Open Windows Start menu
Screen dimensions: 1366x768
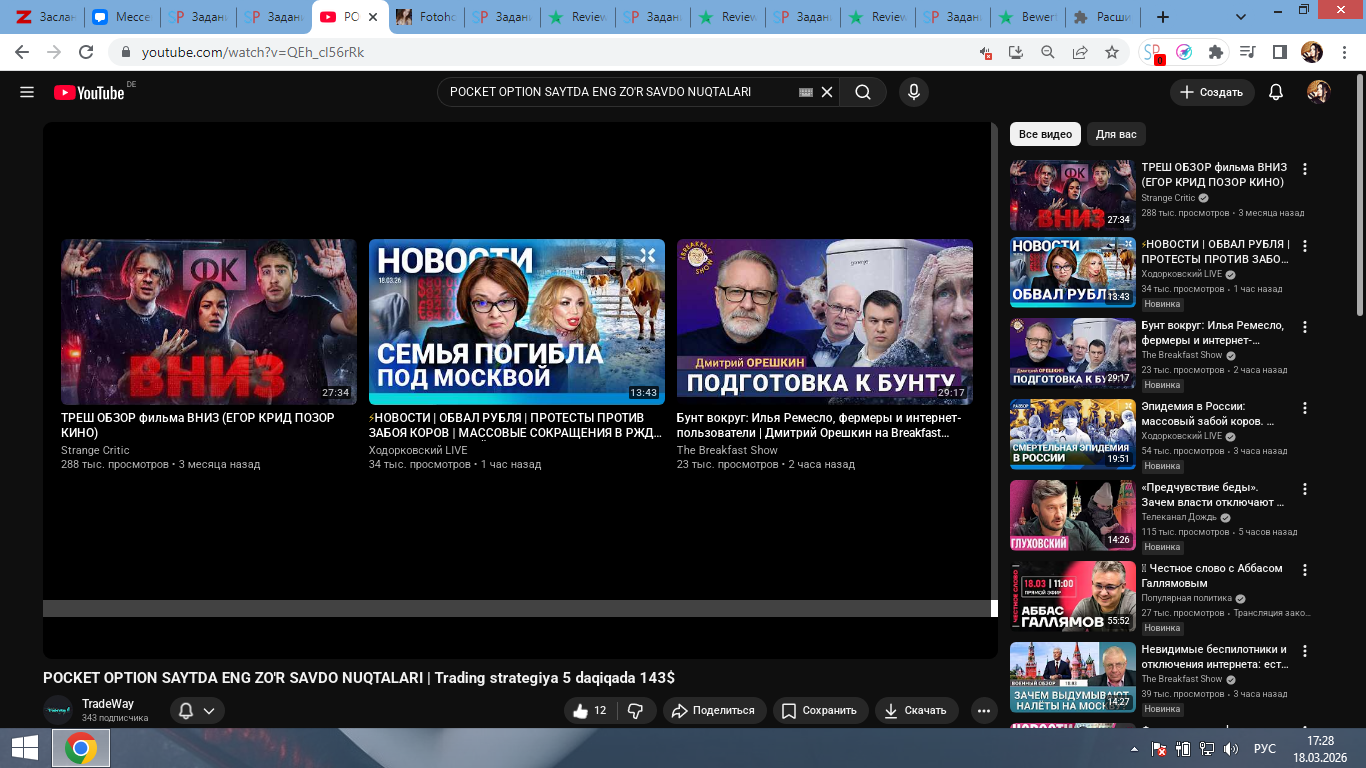pyautogui.click(x=25, y=748)
